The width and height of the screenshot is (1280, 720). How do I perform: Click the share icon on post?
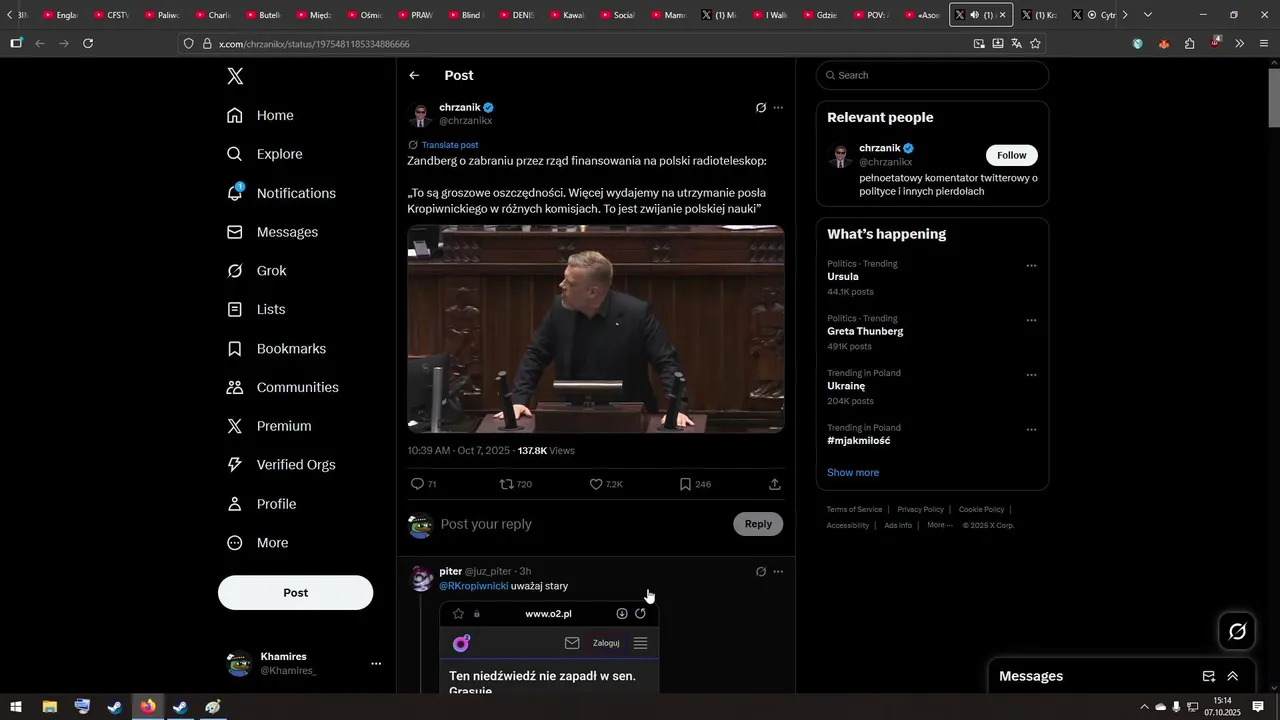(x=775, y=484)
